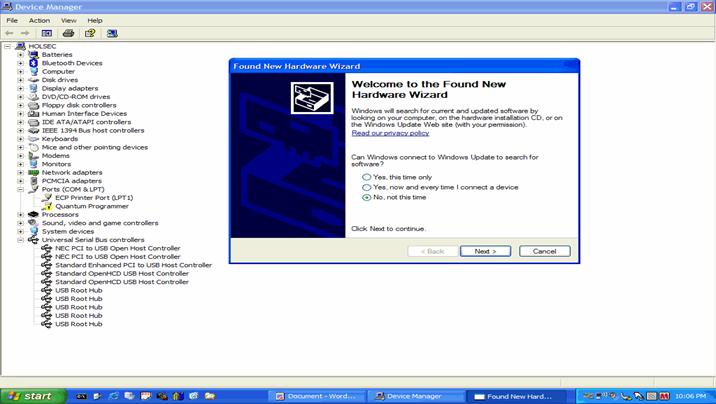The height and width of the screenshot is (404, 716).
Task: Expand the Computer node
Action: [21, 72]
